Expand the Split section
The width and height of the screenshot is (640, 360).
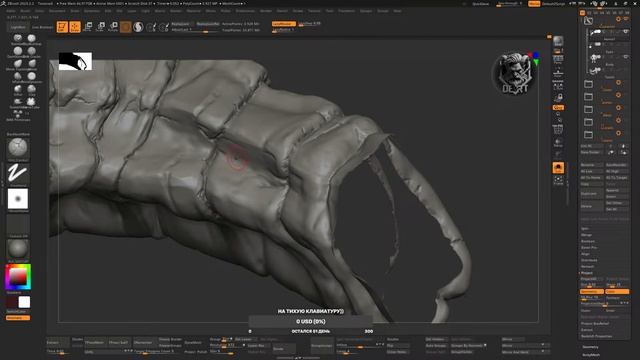pyautogui.click(x=585, y=229)
